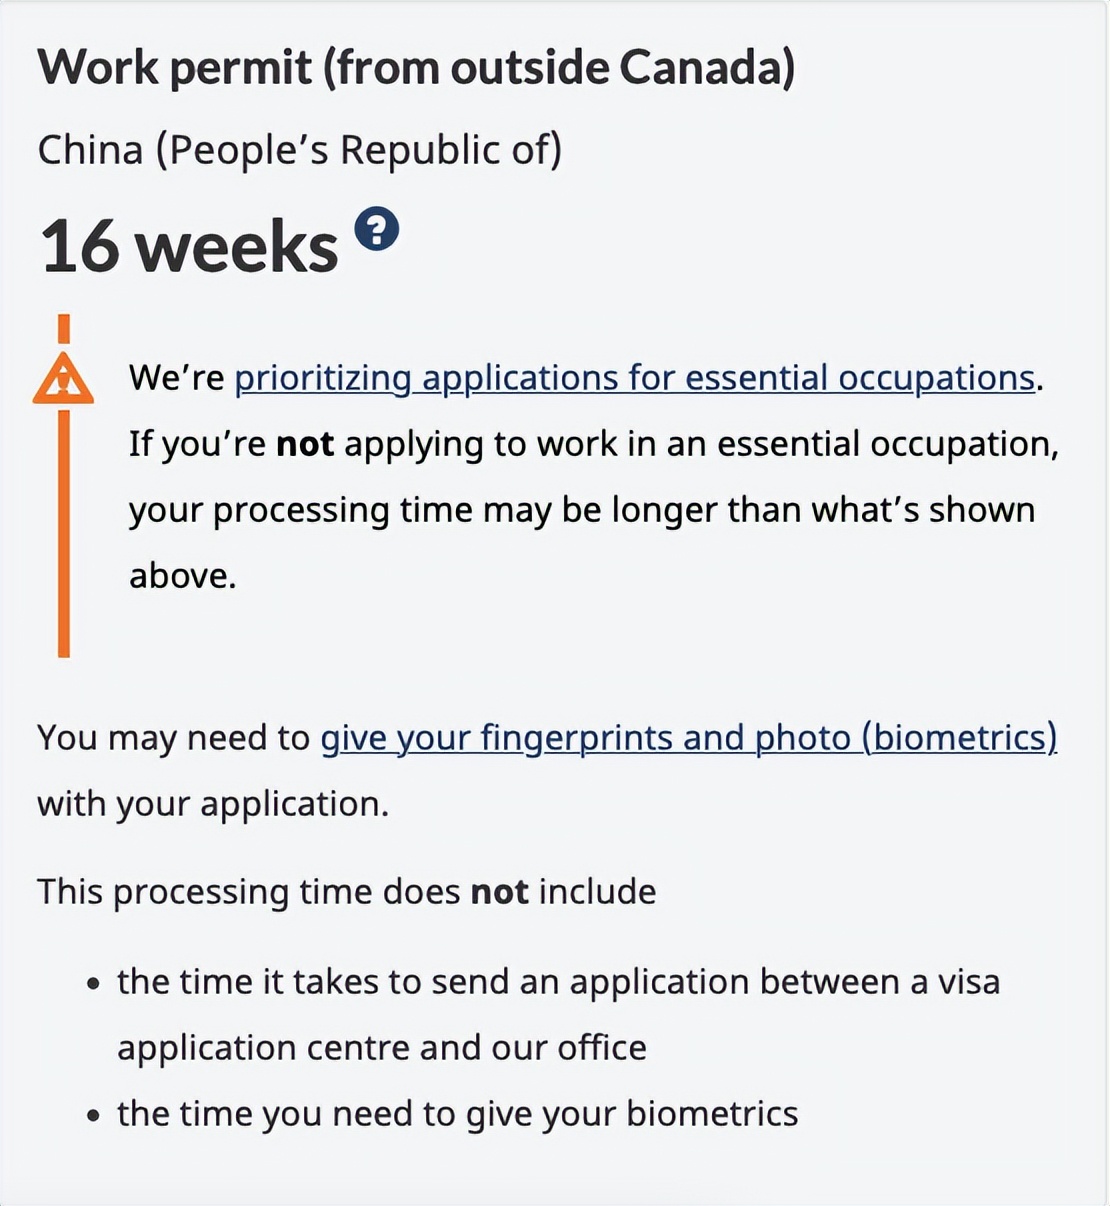Click the 16 weeks processing time
Image resolution: width=1110 pixels, height=1206 pixels.
pos(189,247)
